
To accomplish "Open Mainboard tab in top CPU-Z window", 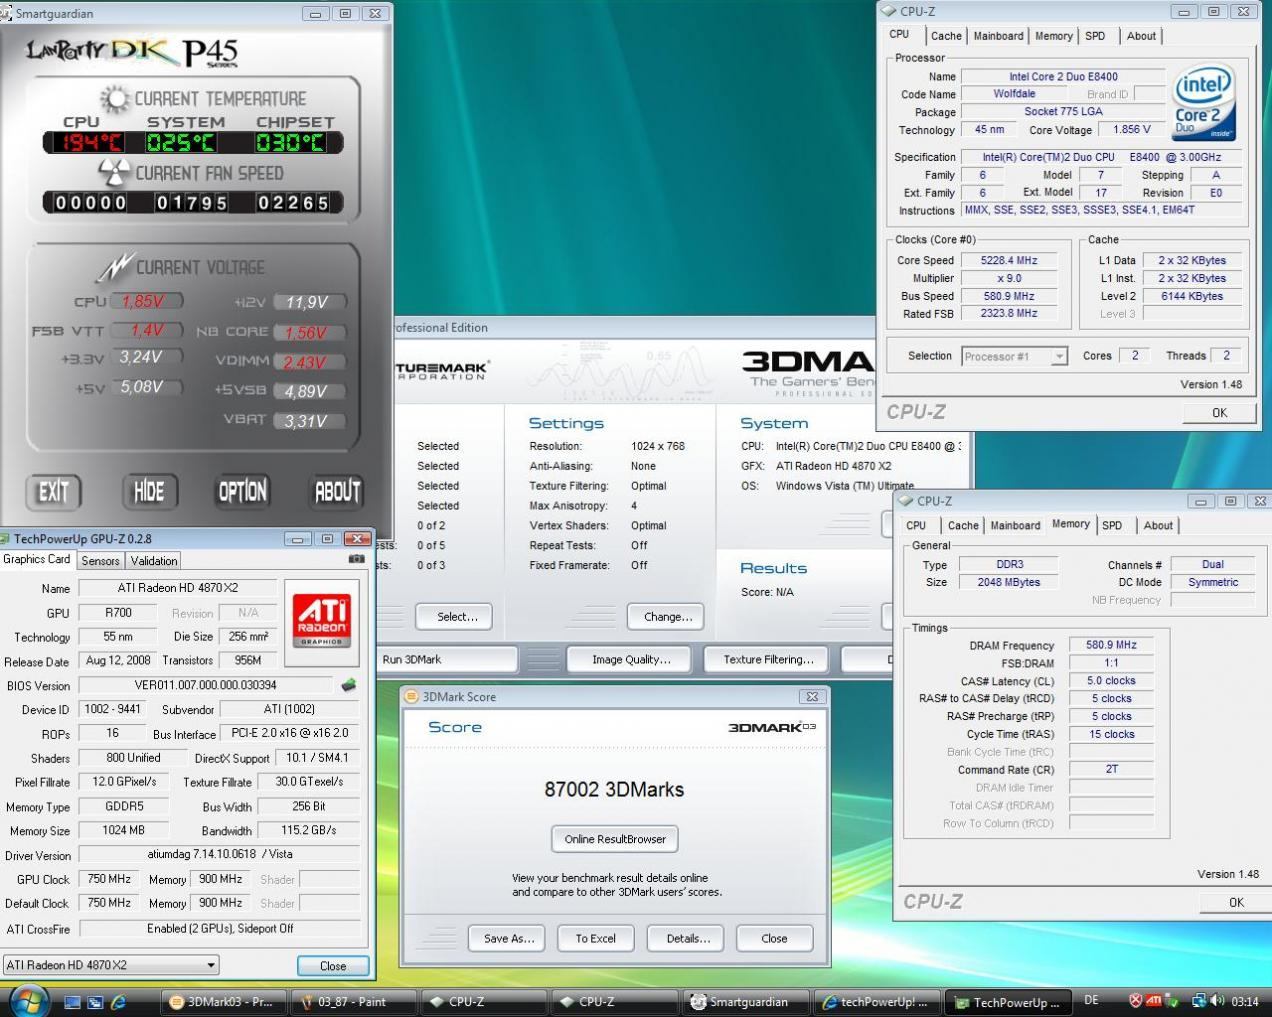I will tap(998, 36).
